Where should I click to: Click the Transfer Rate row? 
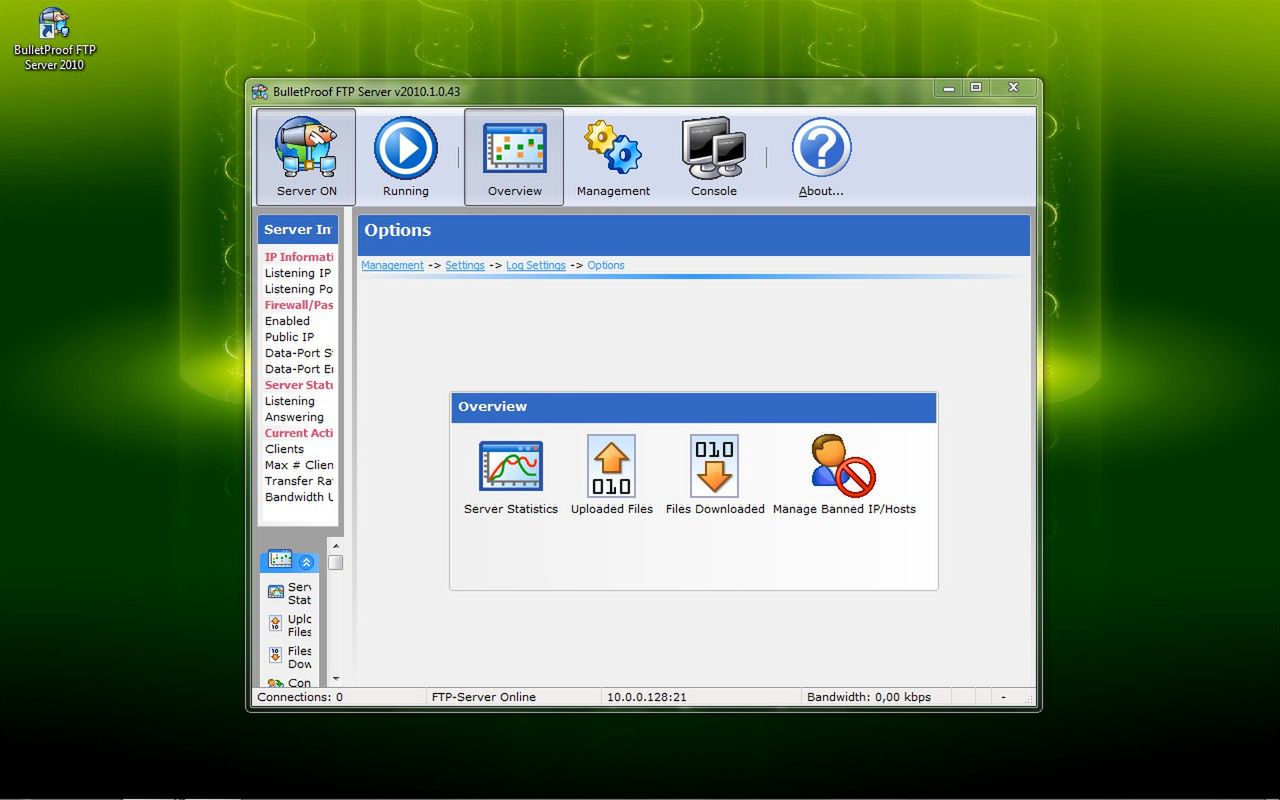pos(299,481)
